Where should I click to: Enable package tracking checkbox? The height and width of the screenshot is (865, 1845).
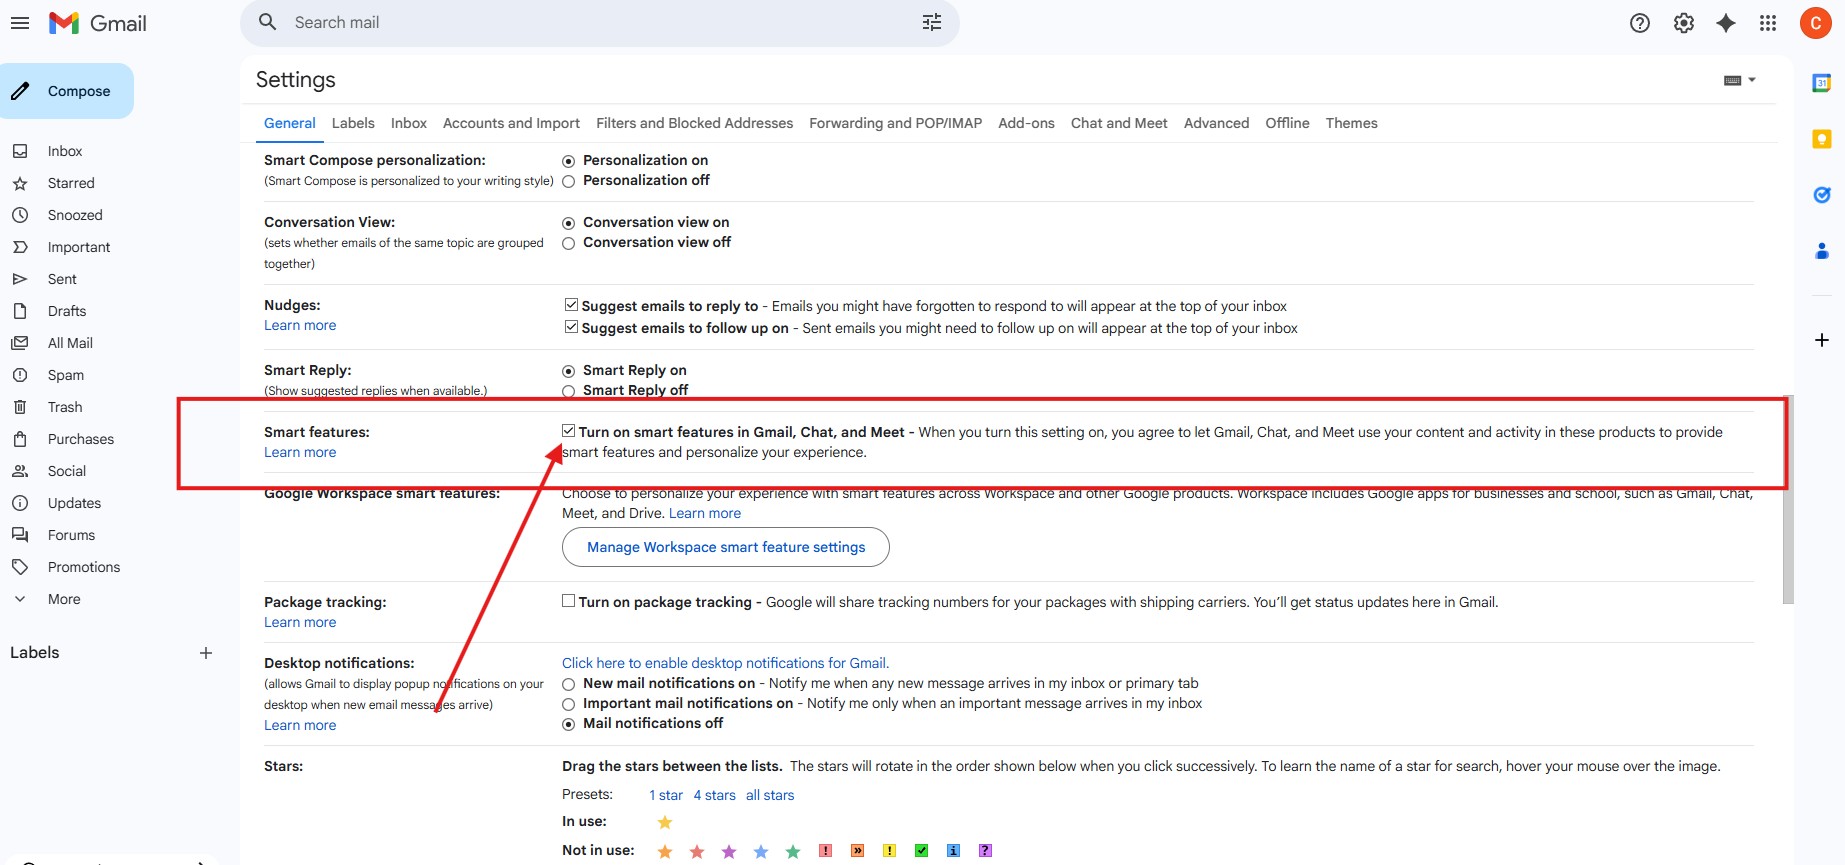[x=569, y=601]
